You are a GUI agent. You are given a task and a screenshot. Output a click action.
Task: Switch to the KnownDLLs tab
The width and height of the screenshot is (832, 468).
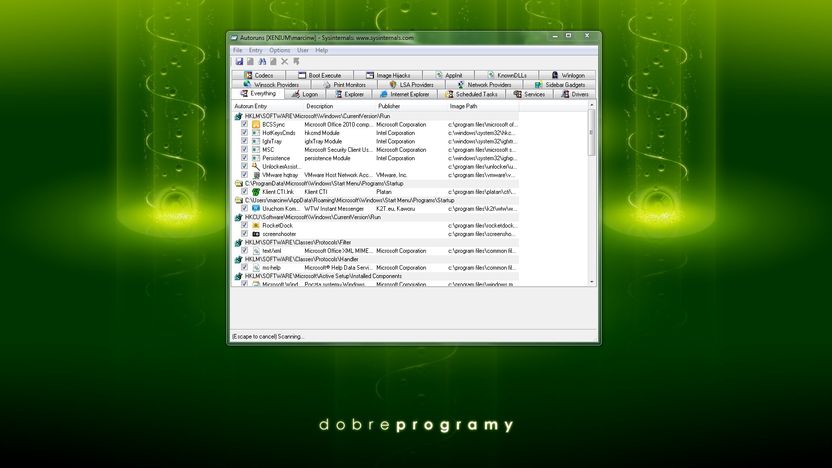coord(507,75)
